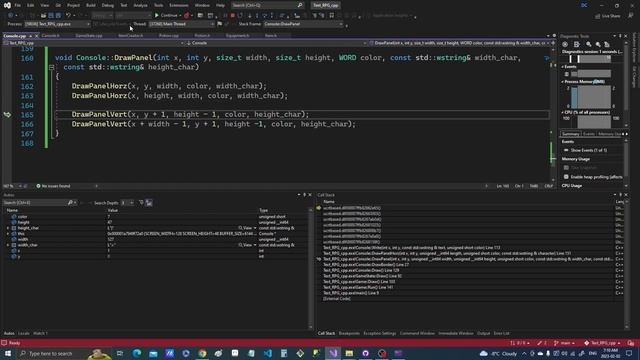This screenshot has height=360, width=640.
Task: Open the Error List tab
Action: [x=501, y=333]
